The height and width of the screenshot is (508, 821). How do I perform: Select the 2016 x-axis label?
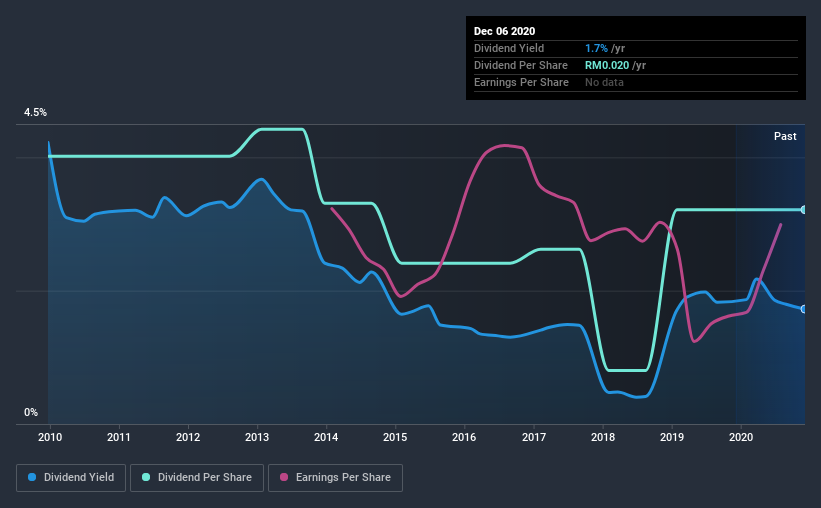coord(464,437)
